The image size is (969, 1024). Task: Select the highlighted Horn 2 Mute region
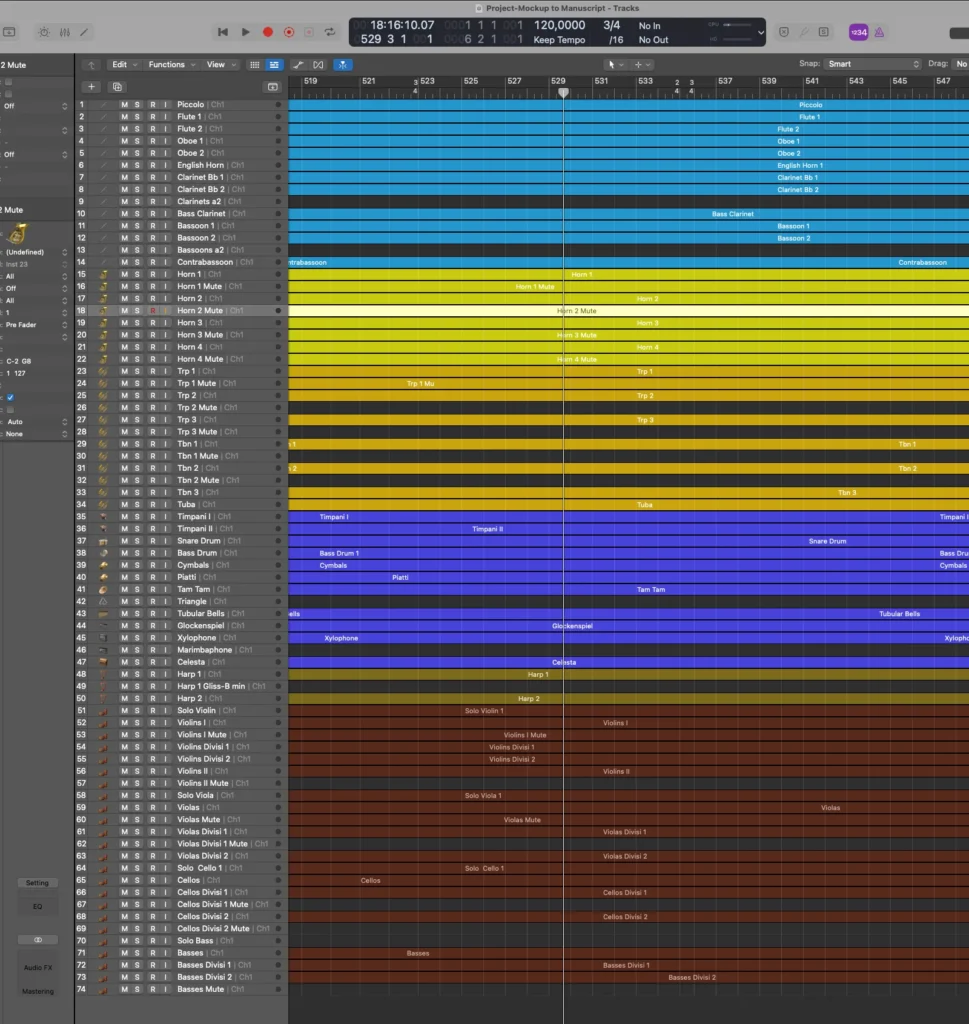(x=628, y=311)
